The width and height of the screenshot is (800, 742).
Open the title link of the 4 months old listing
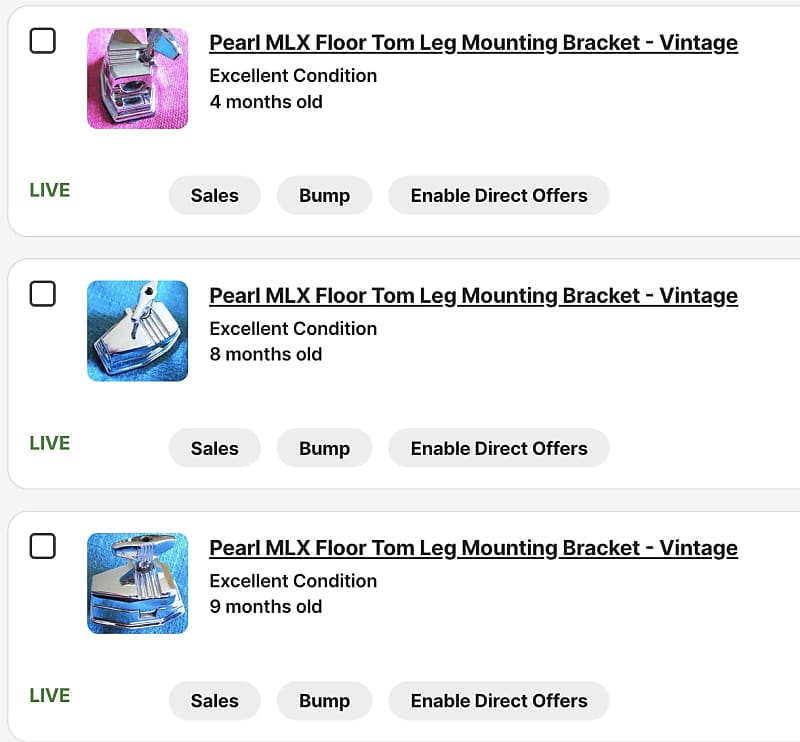[x=473, y=43]
